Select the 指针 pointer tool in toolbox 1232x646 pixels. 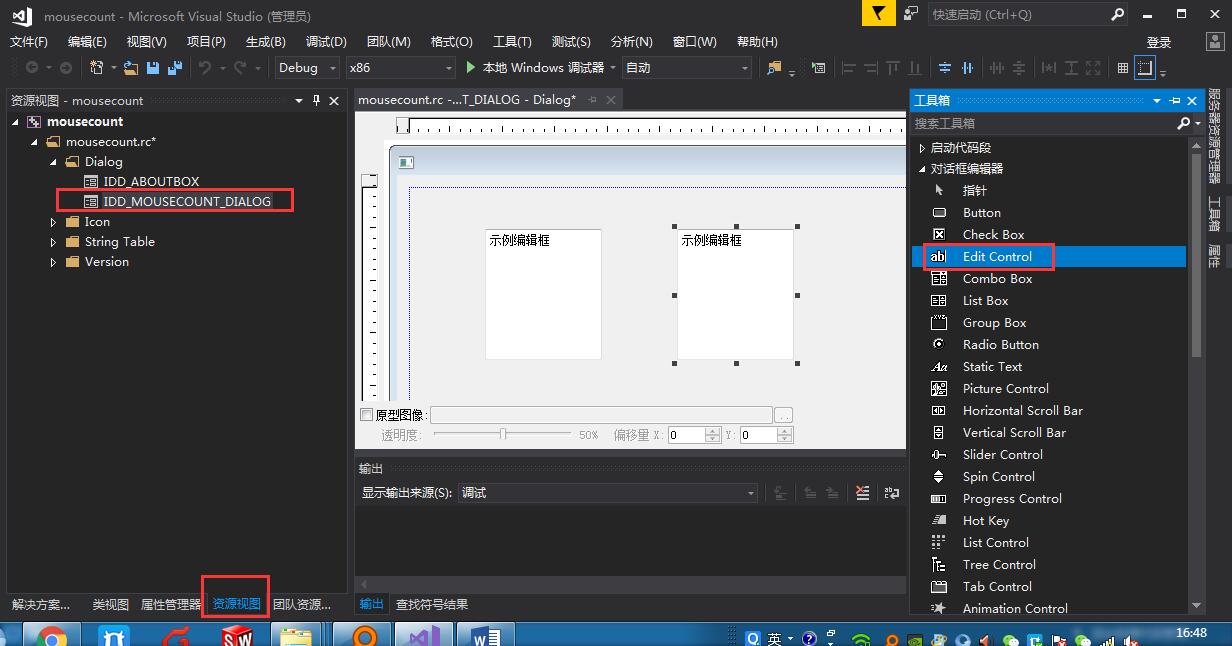[973, 190]
